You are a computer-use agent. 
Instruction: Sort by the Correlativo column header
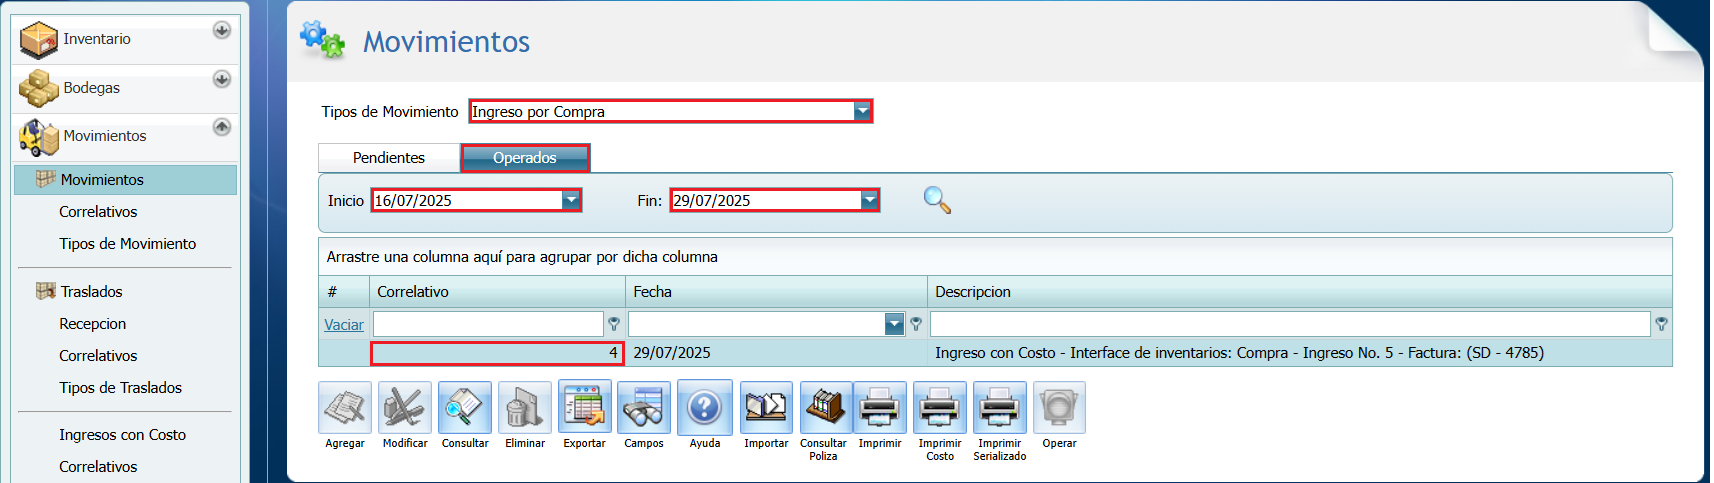click(x=497, y=292)
